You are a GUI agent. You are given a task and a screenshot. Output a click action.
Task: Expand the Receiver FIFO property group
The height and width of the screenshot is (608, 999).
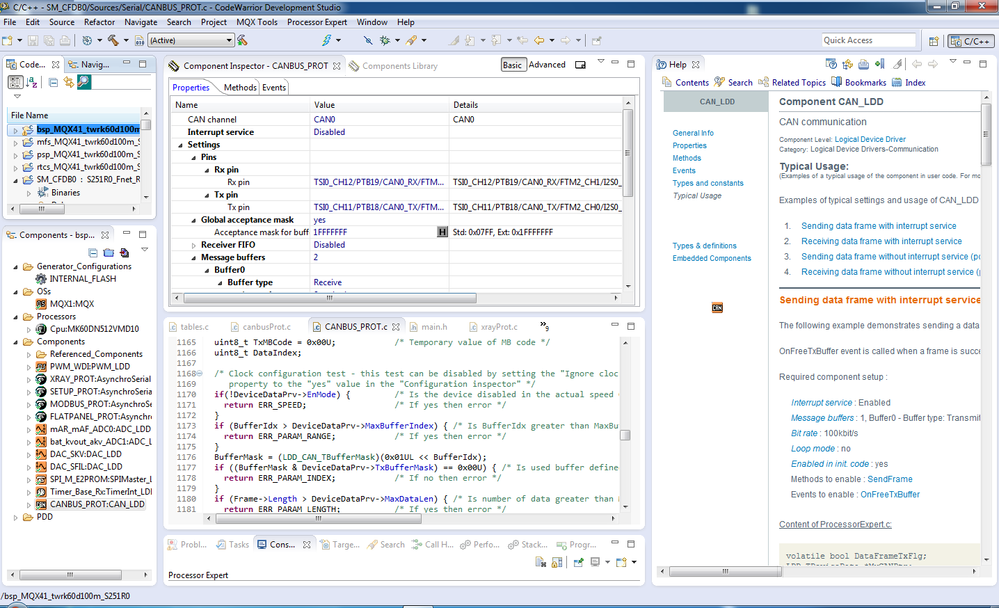(193, 245)
